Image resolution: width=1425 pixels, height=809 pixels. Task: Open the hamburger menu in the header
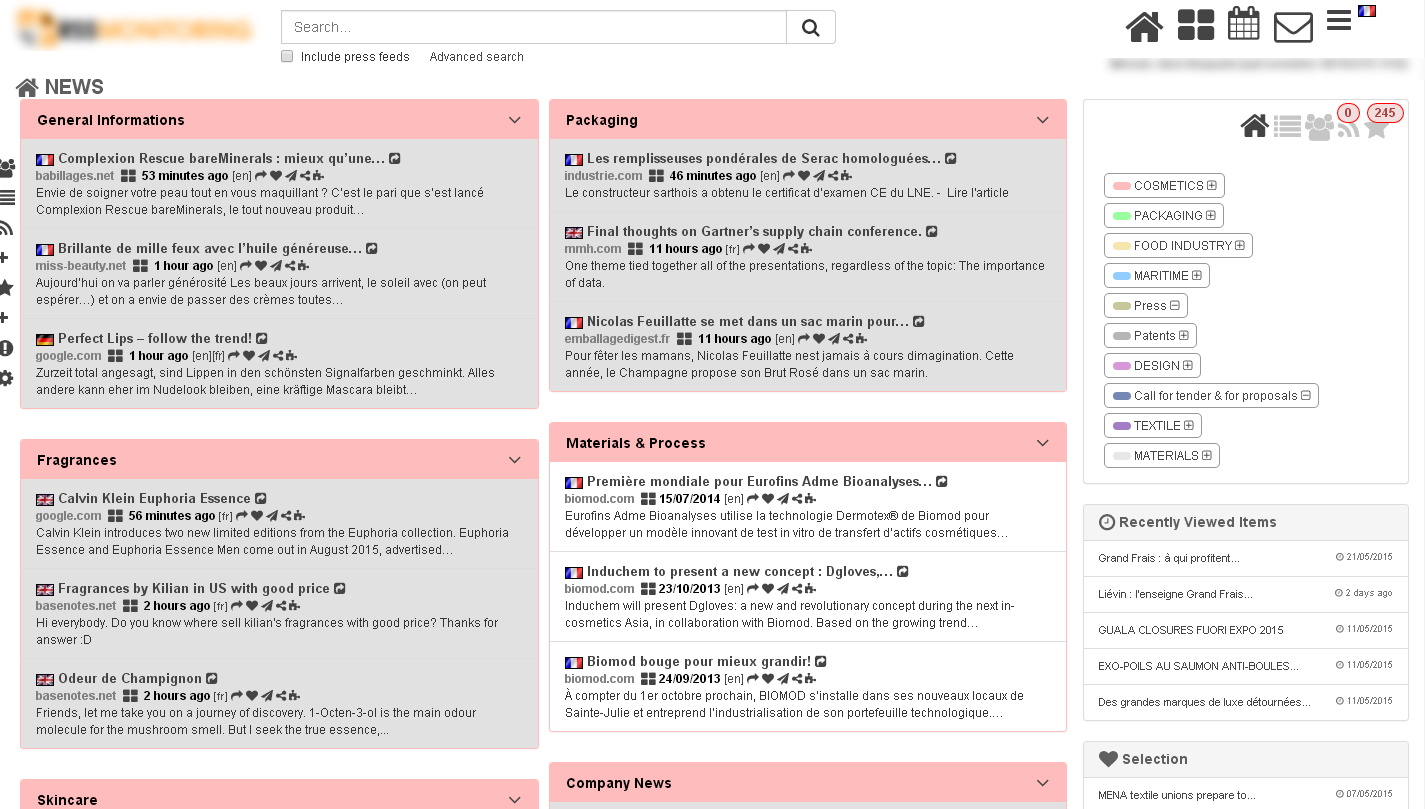tap(1339, 20)
